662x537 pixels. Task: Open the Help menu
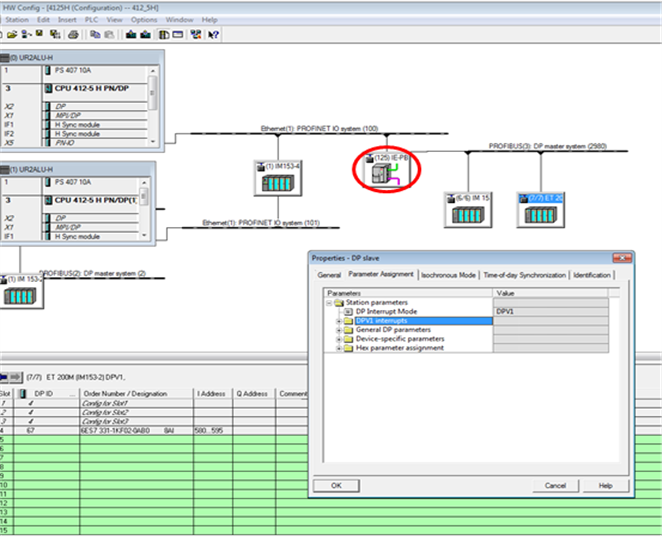pyautogui.click(x=209, y=19)
